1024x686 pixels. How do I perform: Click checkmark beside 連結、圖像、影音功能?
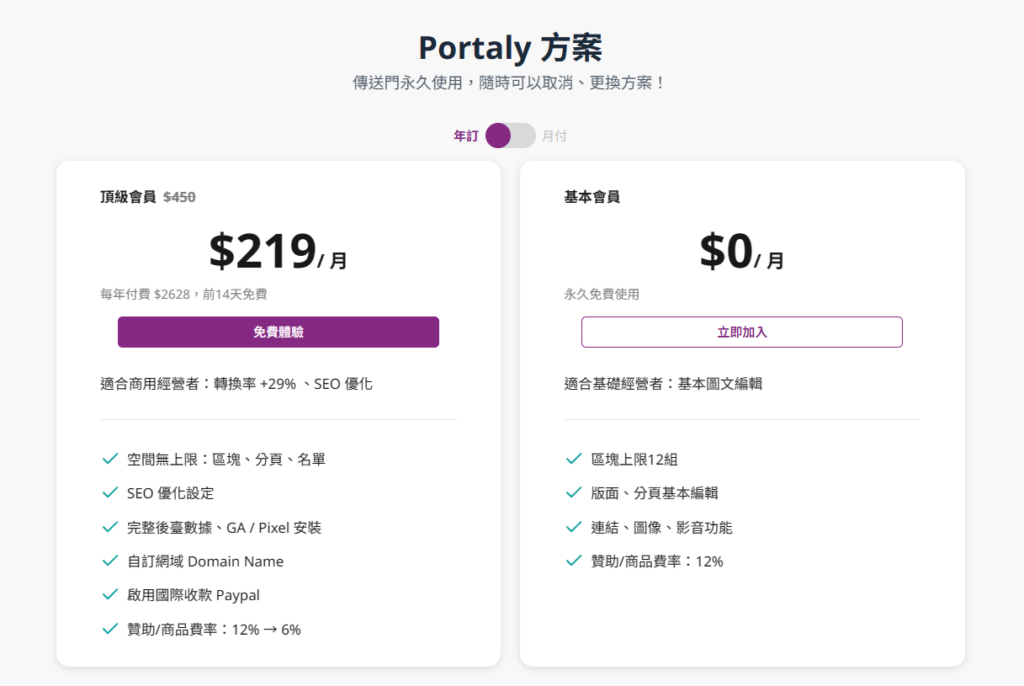573,527
